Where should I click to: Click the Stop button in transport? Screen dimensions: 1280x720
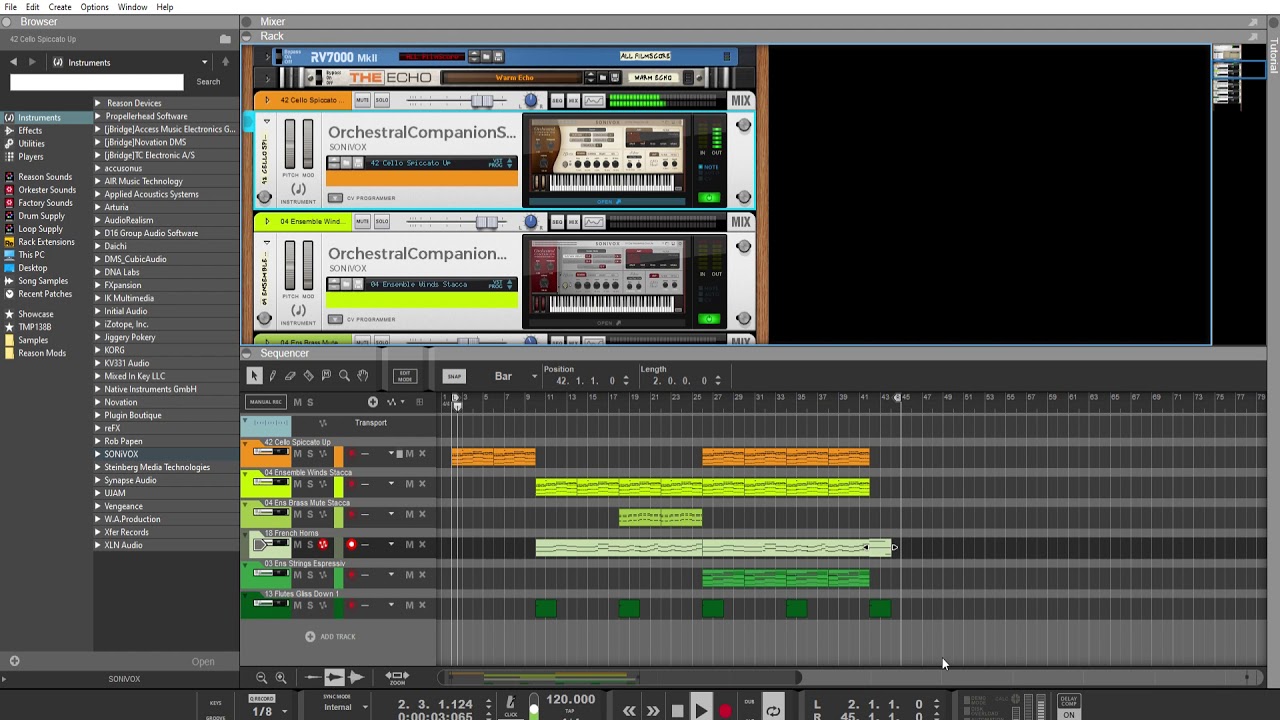[677, 711]
